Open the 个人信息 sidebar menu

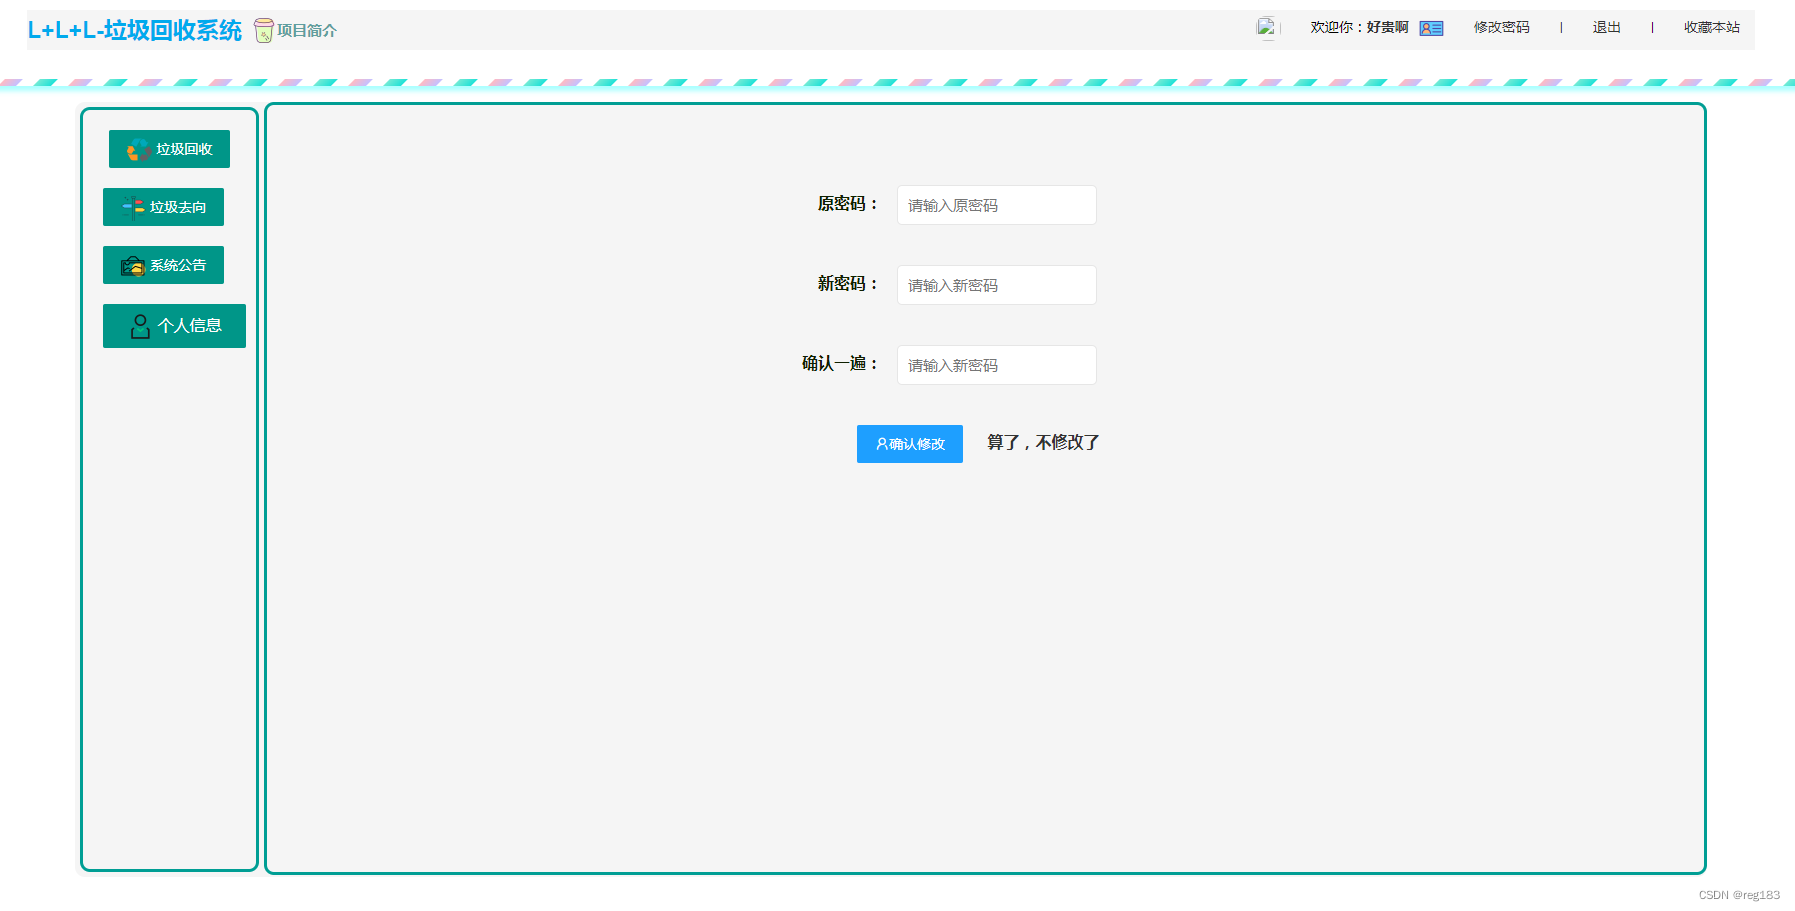174,326
